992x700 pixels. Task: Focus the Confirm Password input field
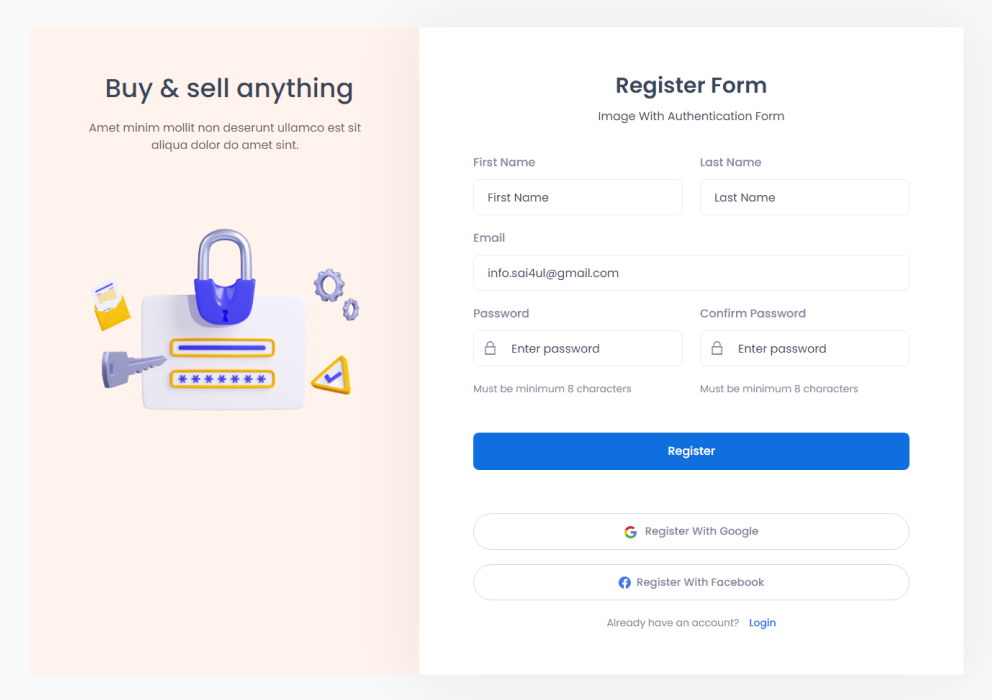click(815, 349)
